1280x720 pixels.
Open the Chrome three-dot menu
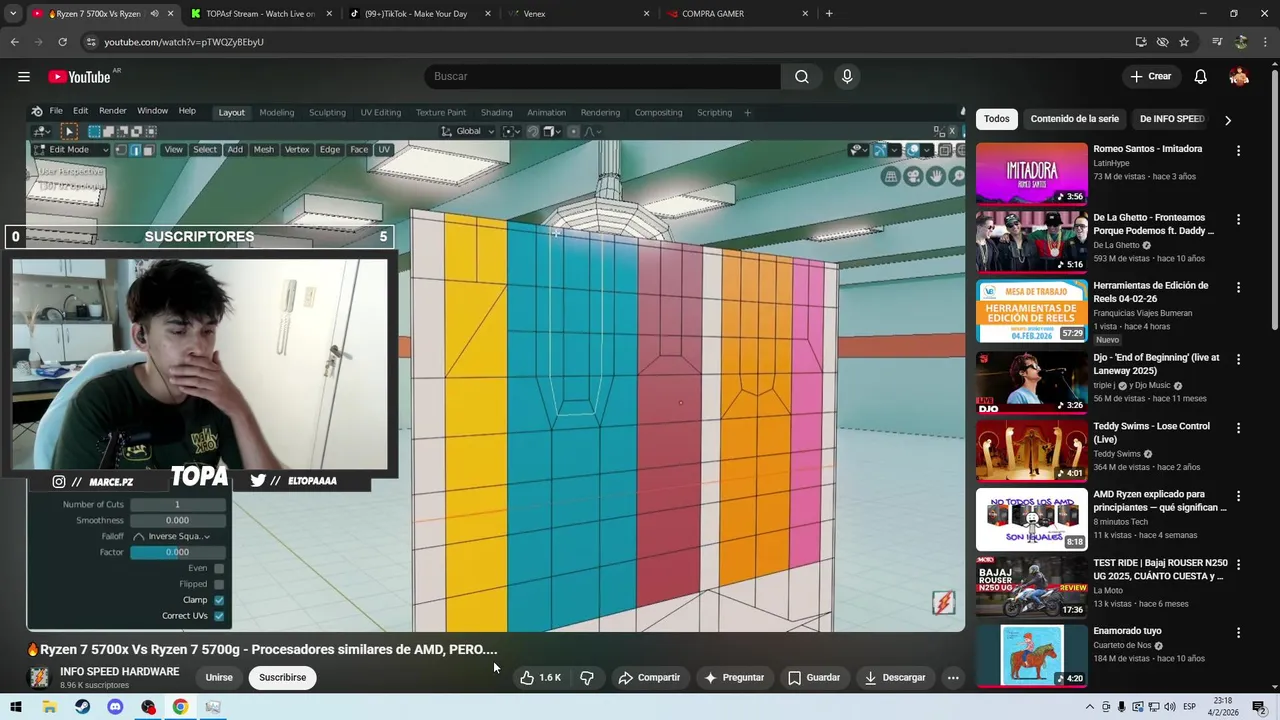coord(1265,42)
